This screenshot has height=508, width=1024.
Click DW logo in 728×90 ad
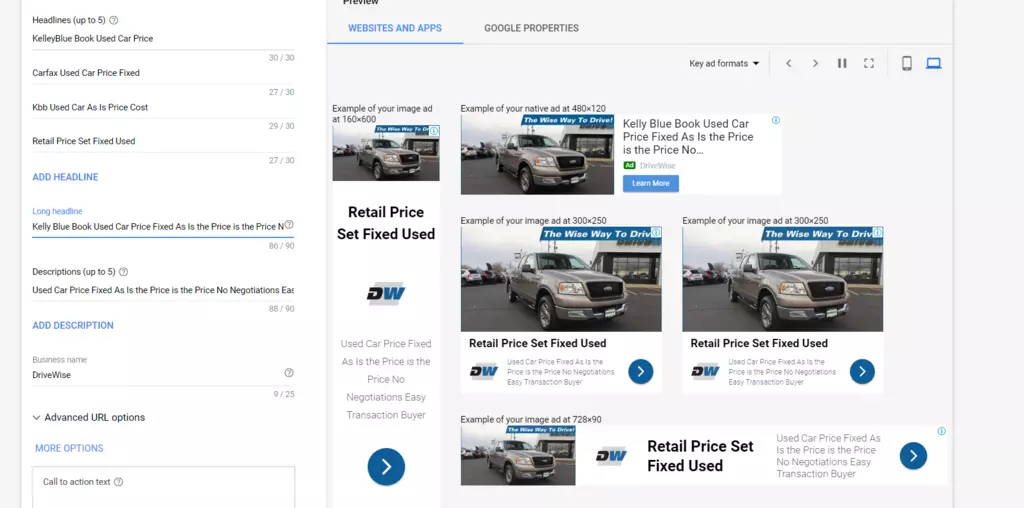[611, 456]
